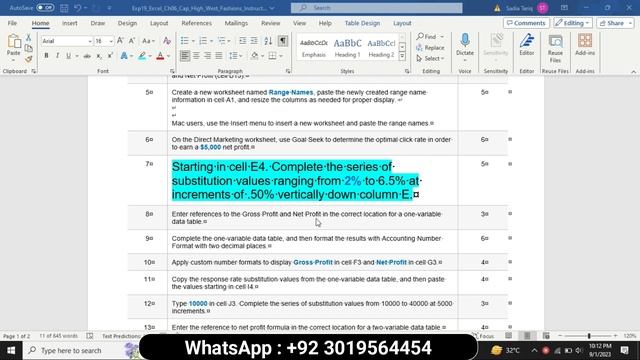Decrease paragraph indent
The height and width of the screenshot is (360, 640).
242,41
